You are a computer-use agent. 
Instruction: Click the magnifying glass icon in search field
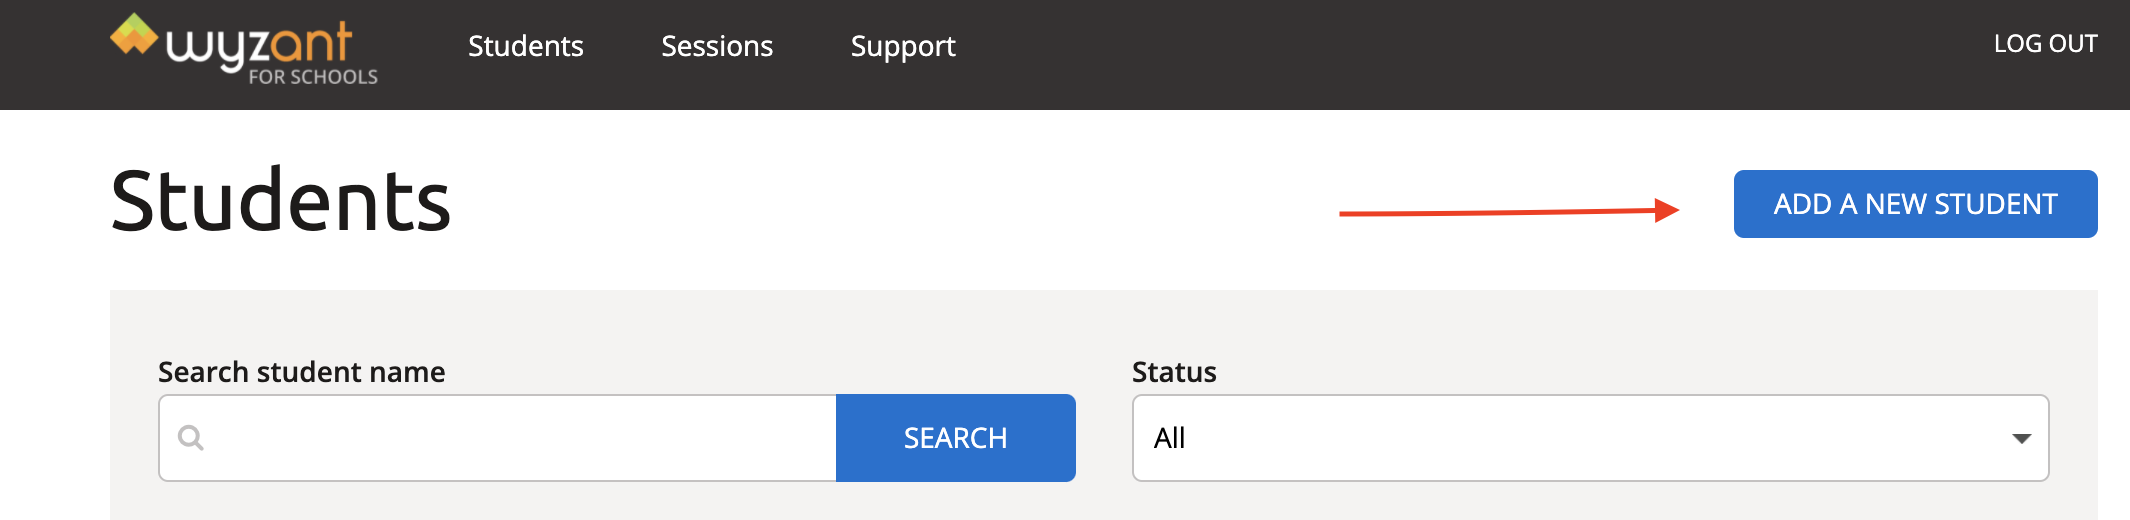pos(191,438)
